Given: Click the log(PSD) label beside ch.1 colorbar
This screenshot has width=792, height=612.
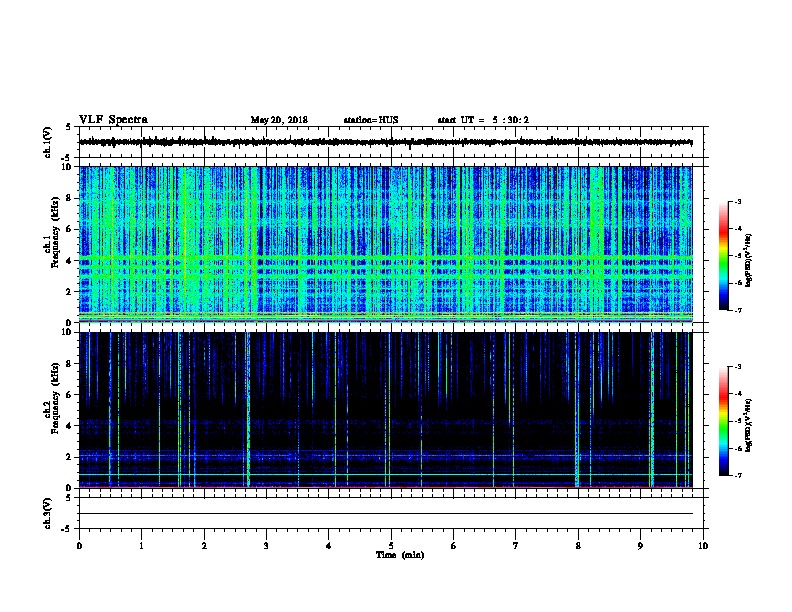Looking at the screenshot, I should click(748, 260).
